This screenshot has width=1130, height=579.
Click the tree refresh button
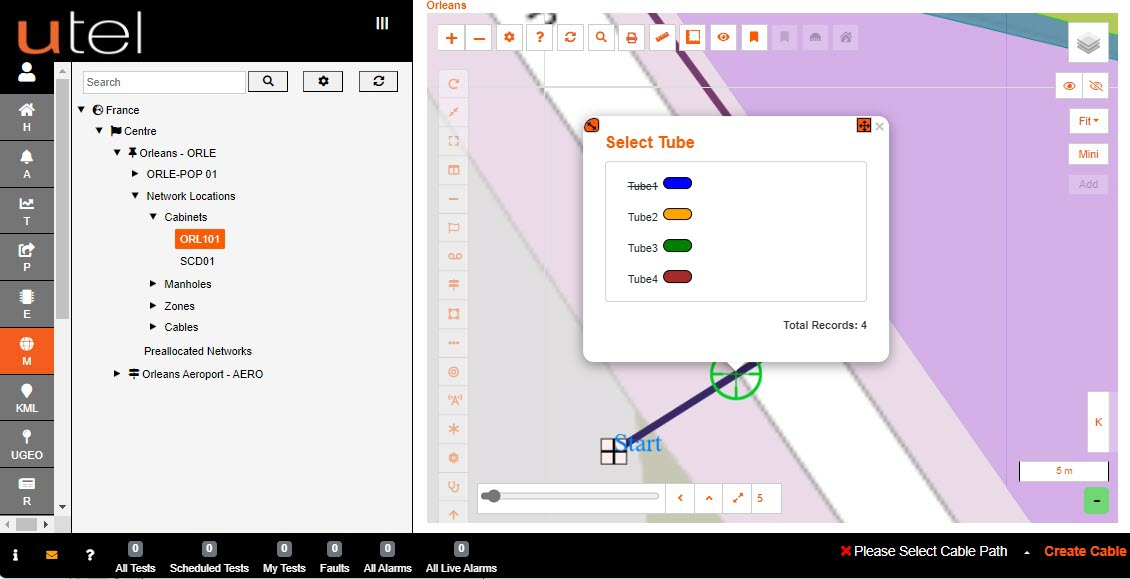[378, 81]
